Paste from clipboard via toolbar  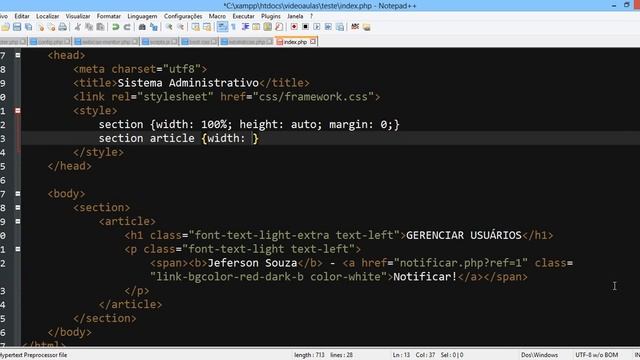coord(100,27)
